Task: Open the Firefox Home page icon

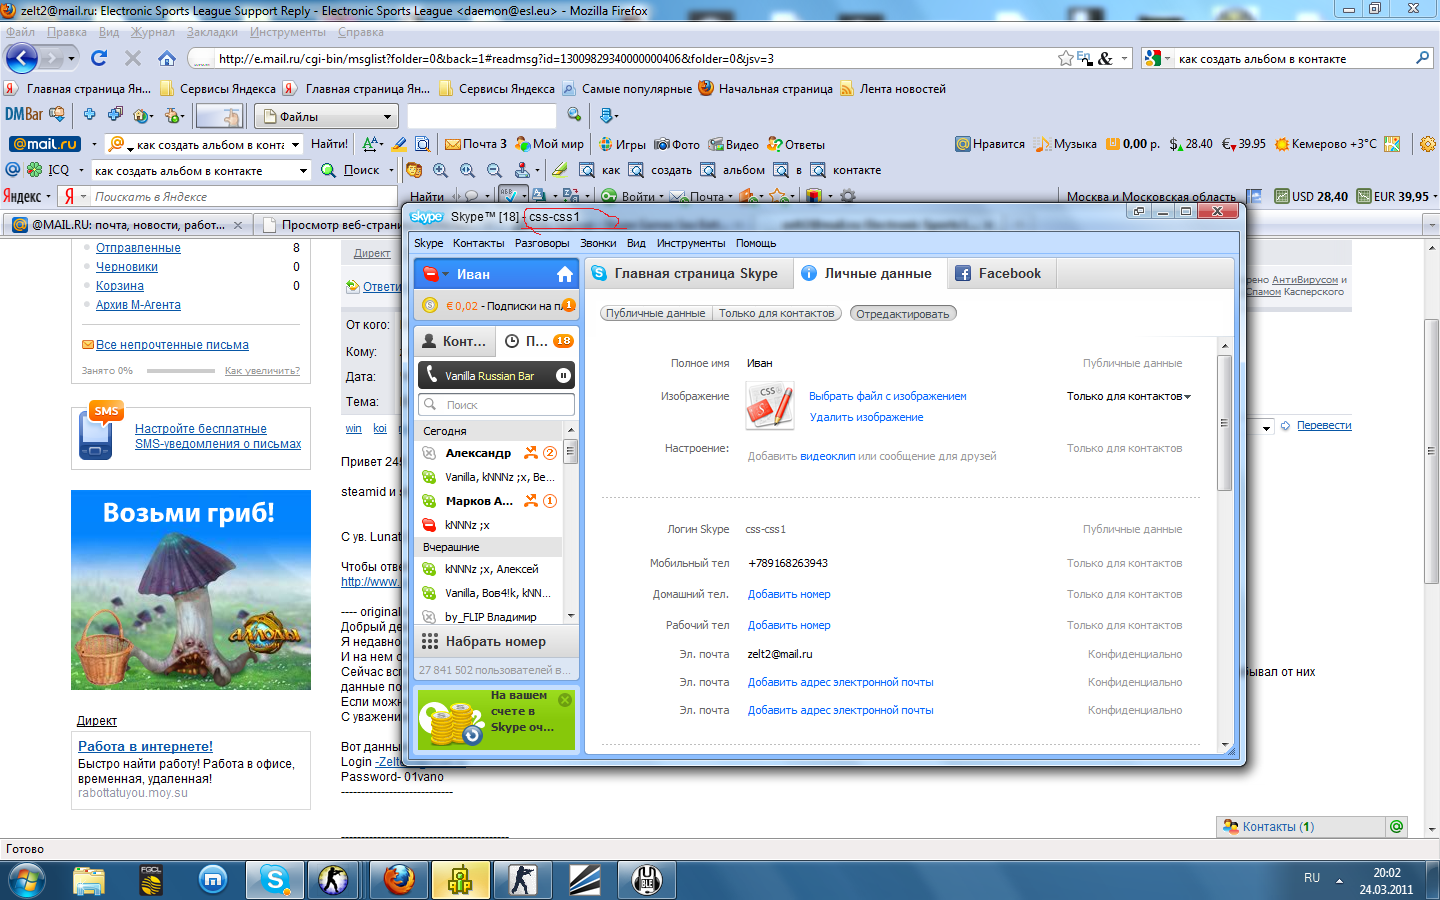Action: pos(167,58)
